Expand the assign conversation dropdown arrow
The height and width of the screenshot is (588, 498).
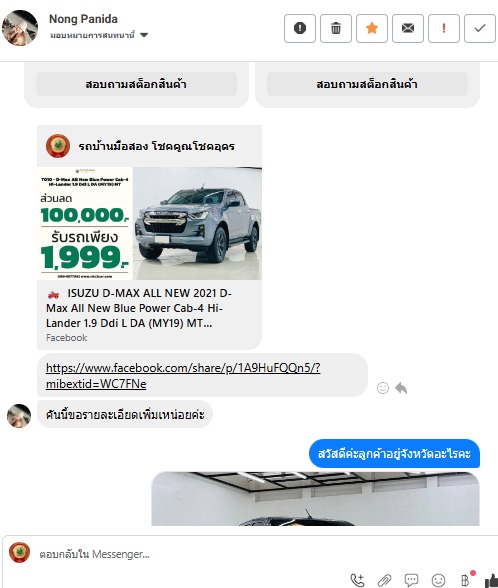[x=144, y=35]
